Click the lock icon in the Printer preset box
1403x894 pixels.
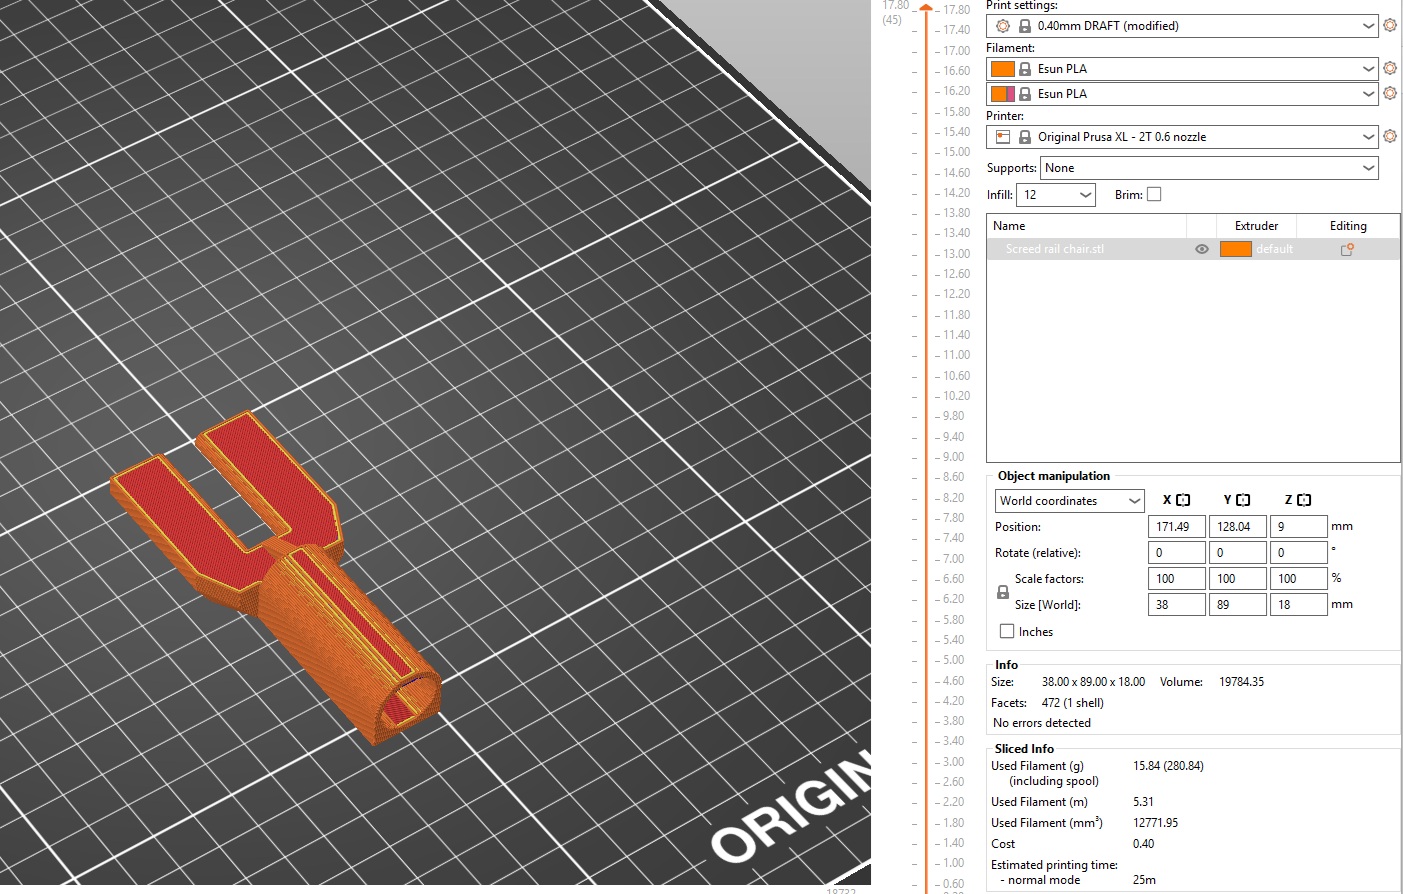pos(1025,137)
